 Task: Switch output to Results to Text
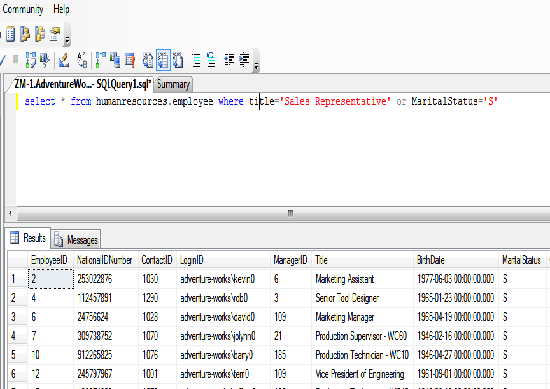148,60
